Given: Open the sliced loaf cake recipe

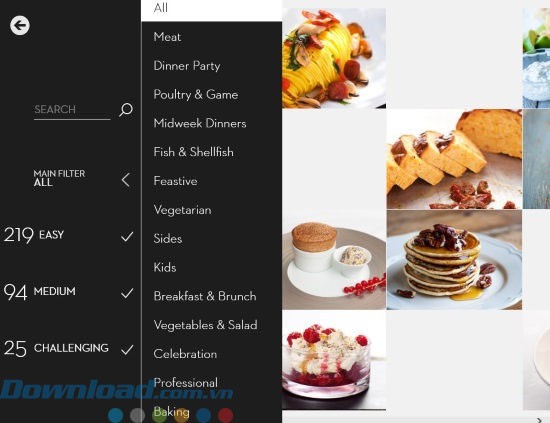Looking at the screenshot, I should [454, 159].
